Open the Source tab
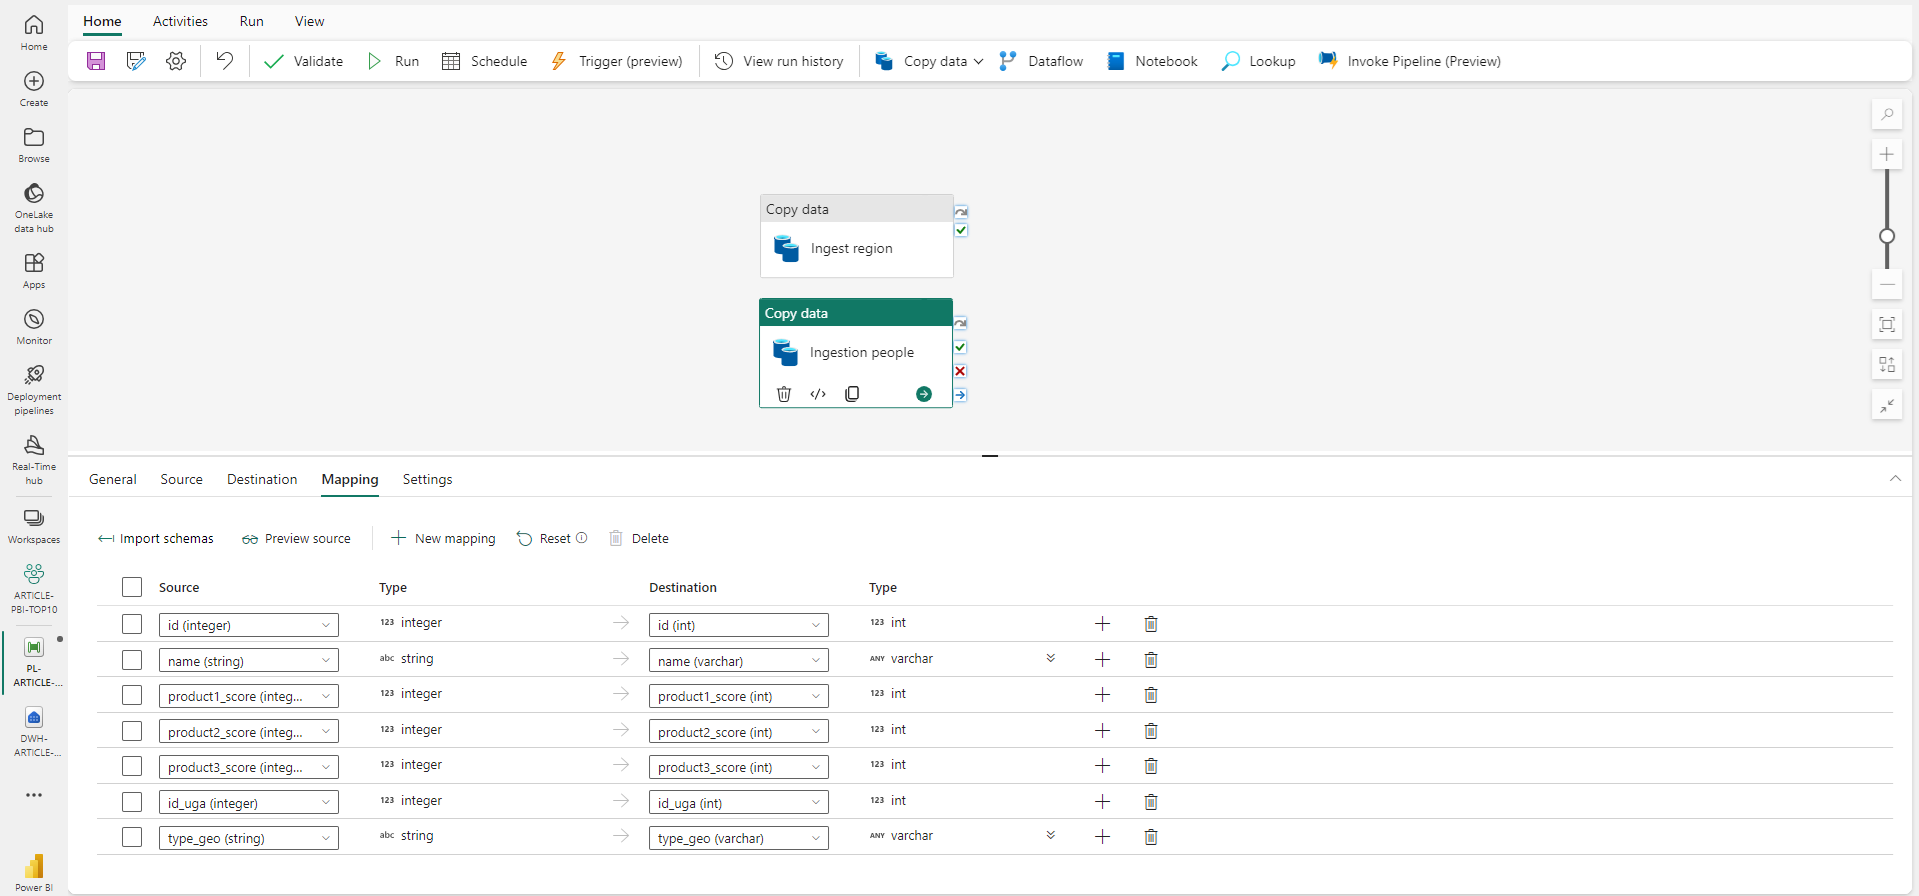Screen dimensions: 1919x896 pyautogui.click(x=182, y=479)
